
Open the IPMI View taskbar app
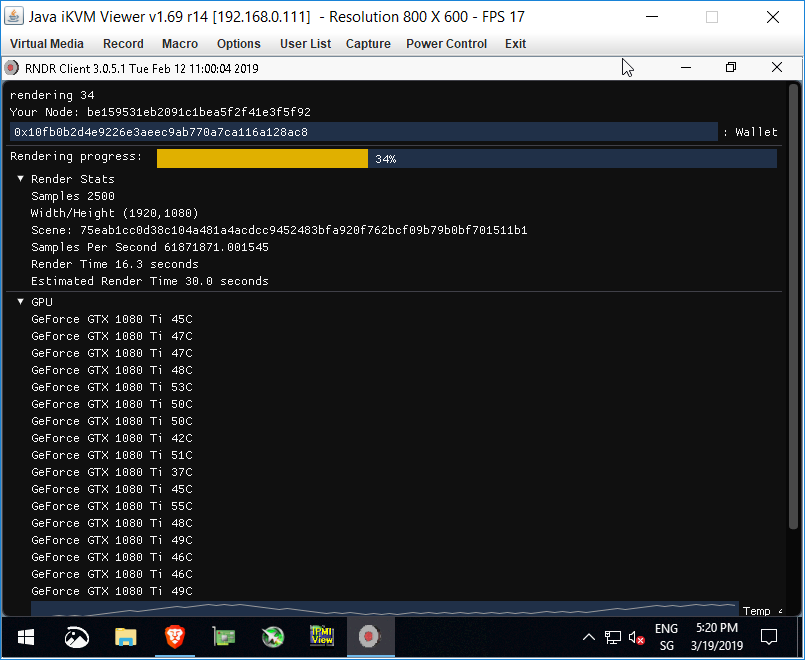click(x=322, y=636)
